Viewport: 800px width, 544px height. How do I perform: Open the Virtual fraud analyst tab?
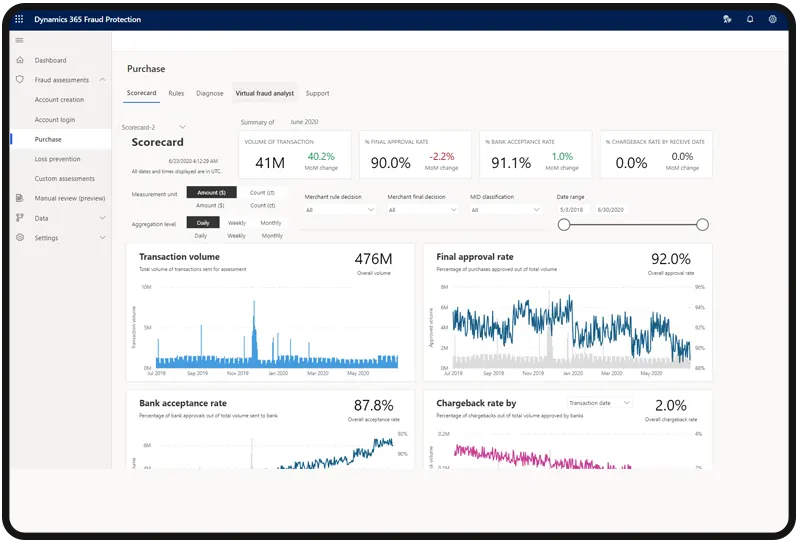(x=264, y=93)
